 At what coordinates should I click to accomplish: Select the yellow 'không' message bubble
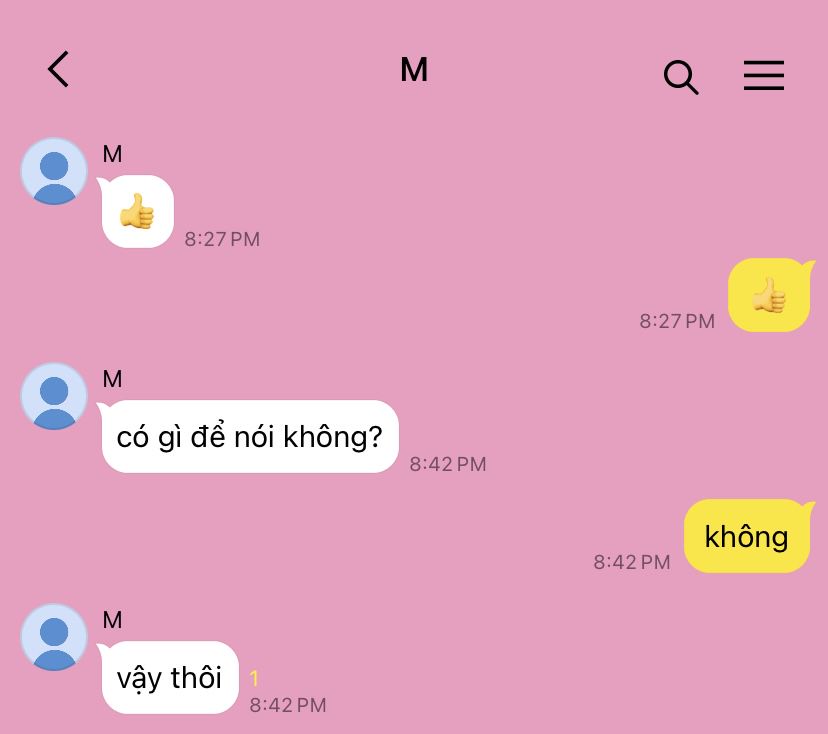pos(748,535)
